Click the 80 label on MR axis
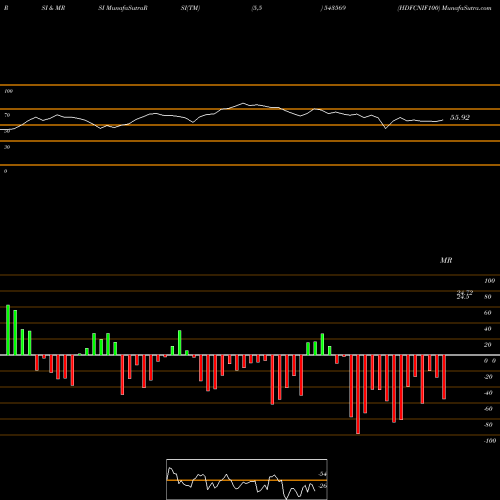This screenshot has width=500, height=500. 487,297
